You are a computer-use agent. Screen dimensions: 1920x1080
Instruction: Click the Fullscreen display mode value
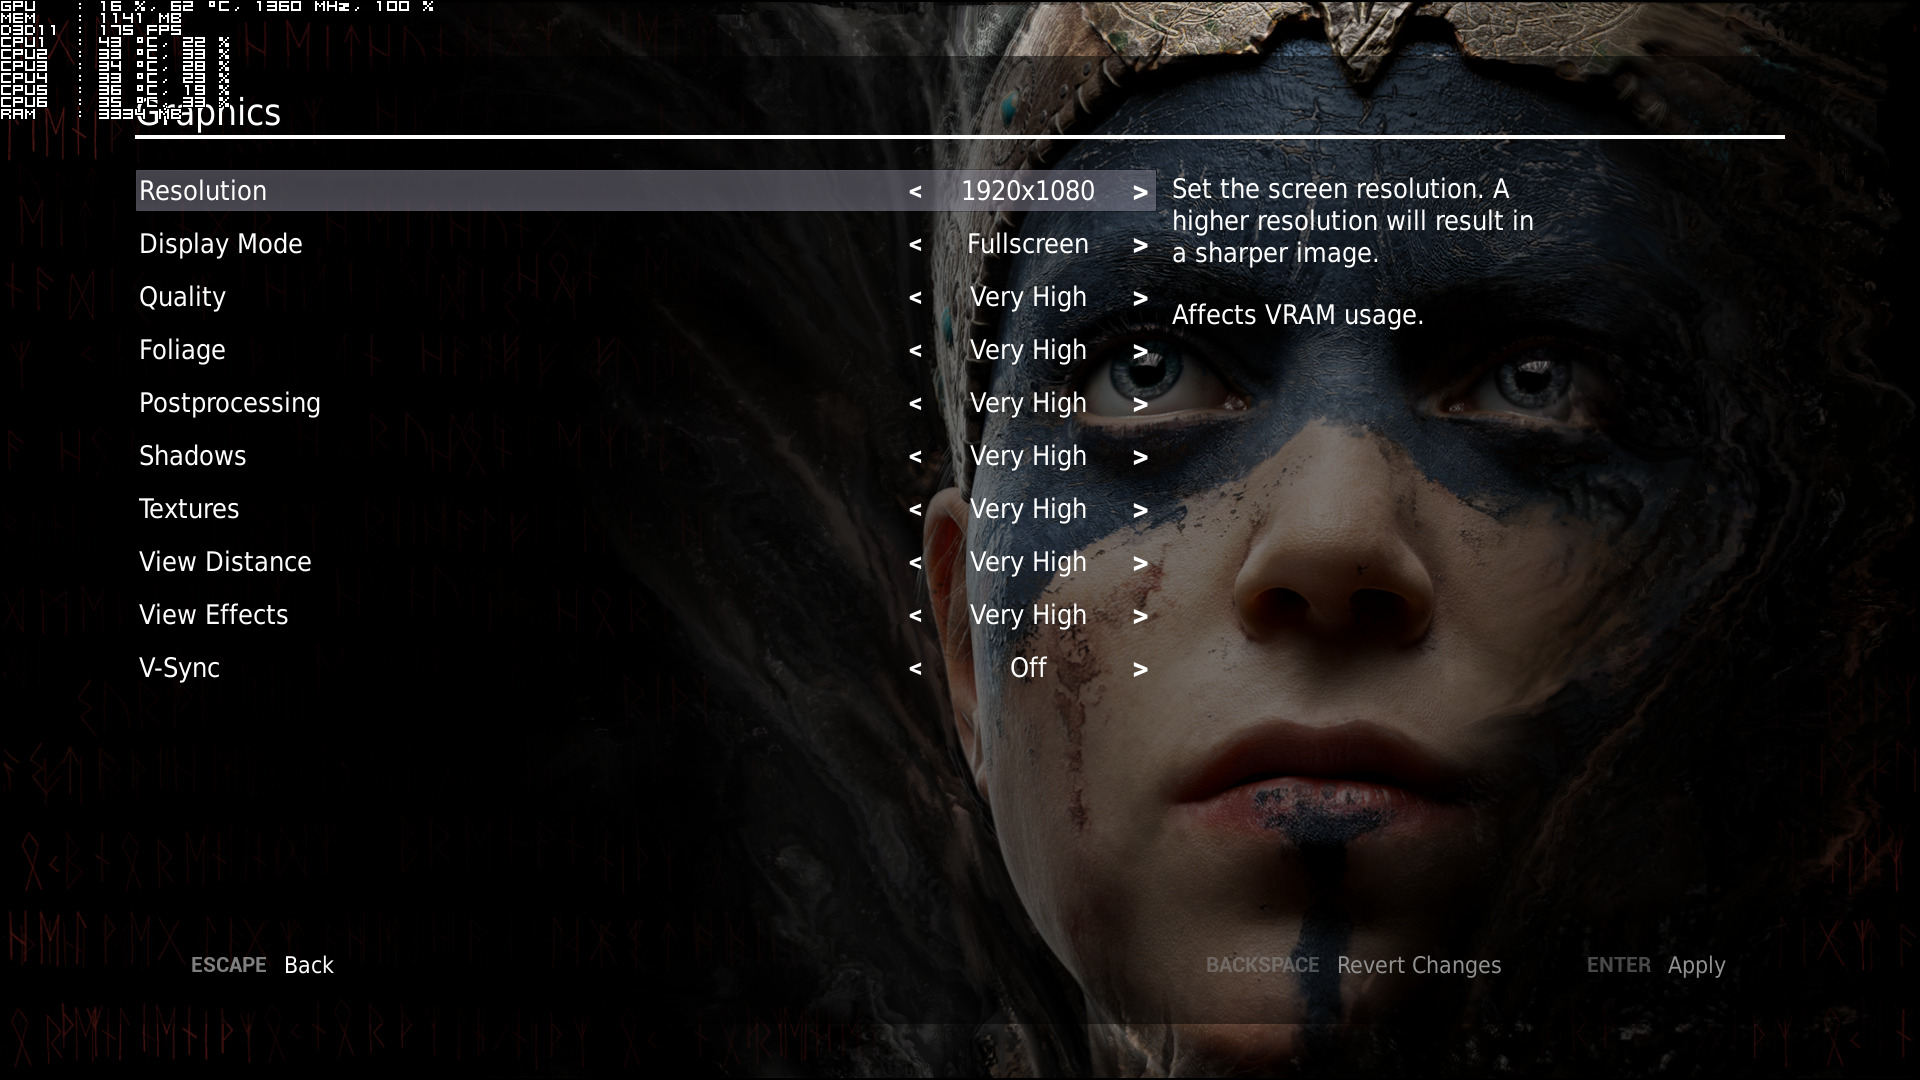(1028, 244)
